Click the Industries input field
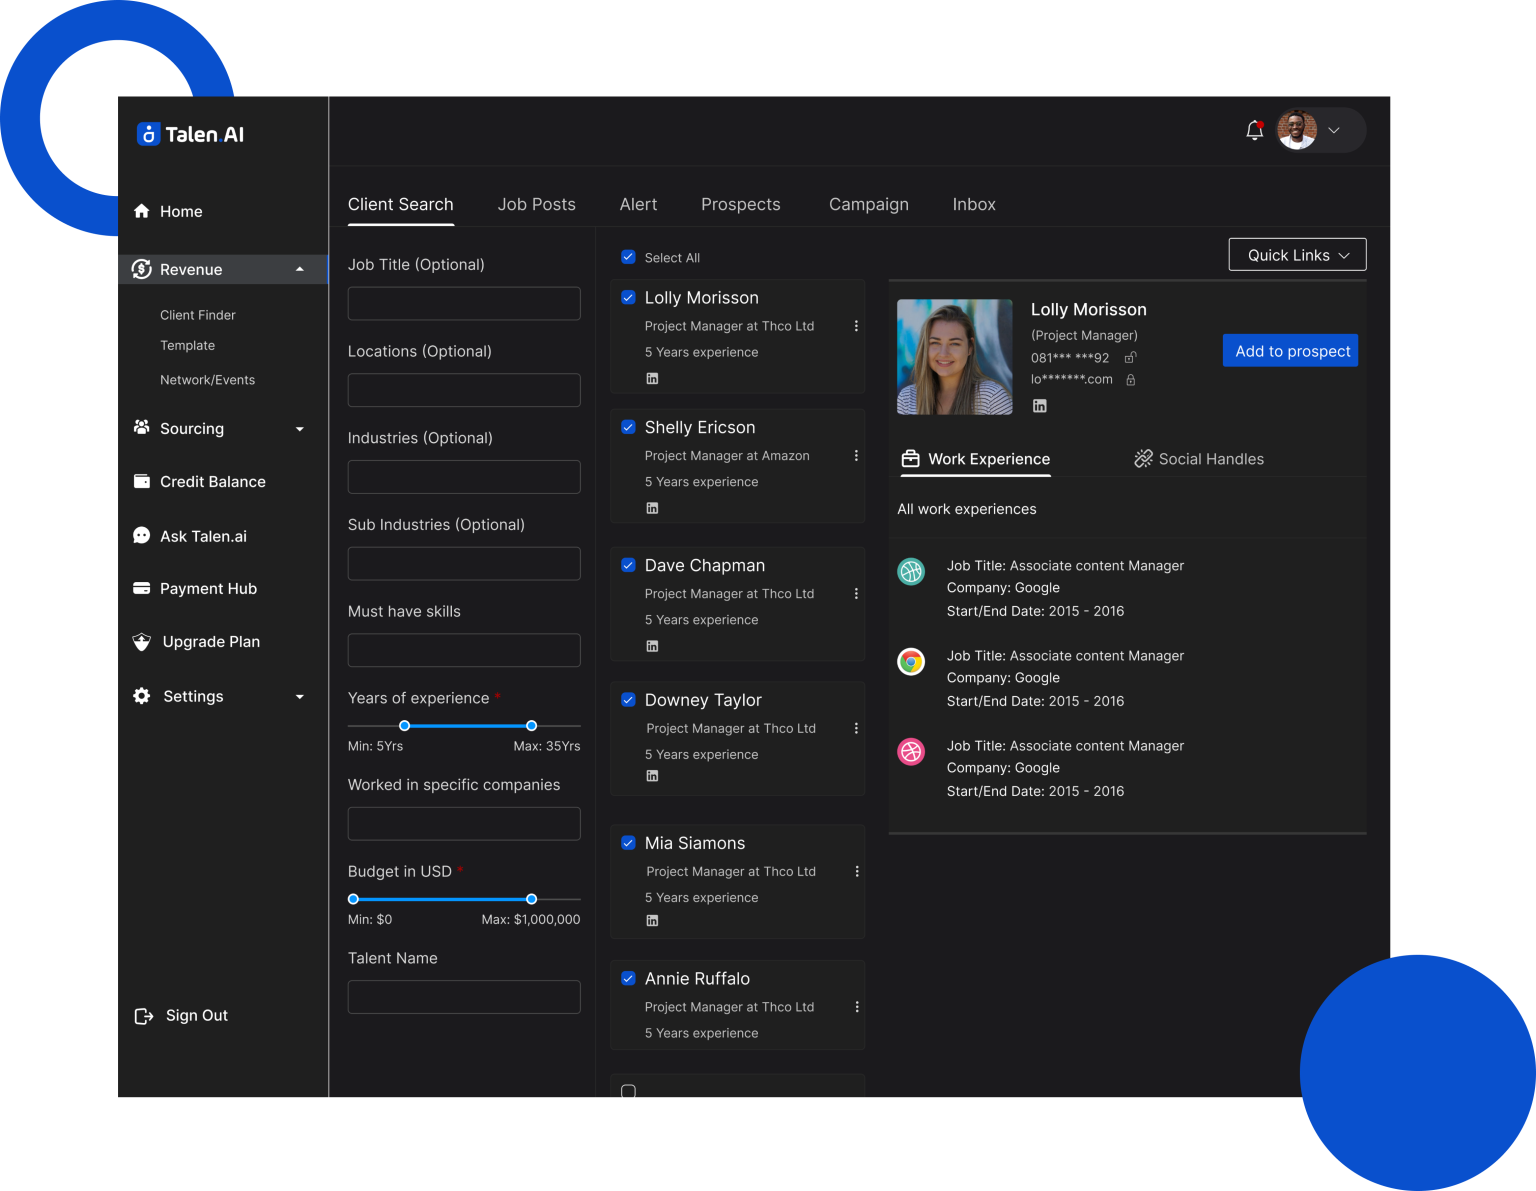This screenshot has height=1191, width=1536. tap(464, 477)
